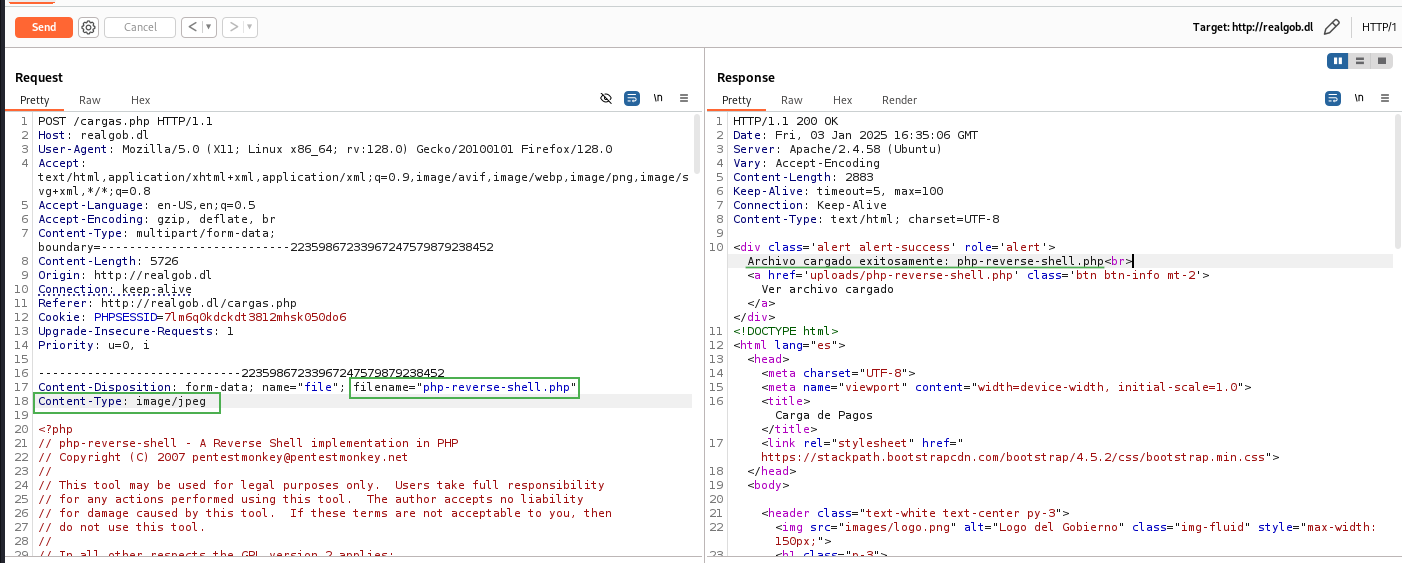This screenshot has width=1402, height=563.
Task: Click the Referer header line
Action: coord(167,303)
